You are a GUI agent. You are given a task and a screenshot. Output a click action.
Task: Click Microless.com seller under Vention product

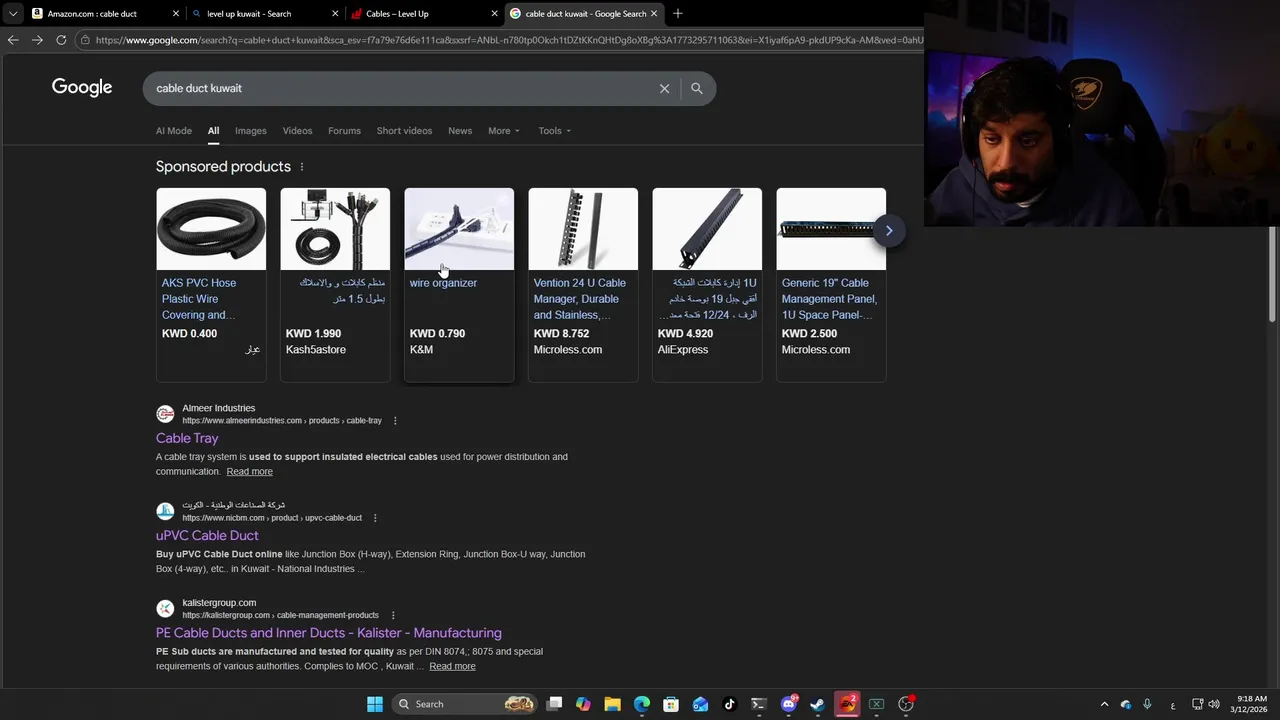[567, 350]
